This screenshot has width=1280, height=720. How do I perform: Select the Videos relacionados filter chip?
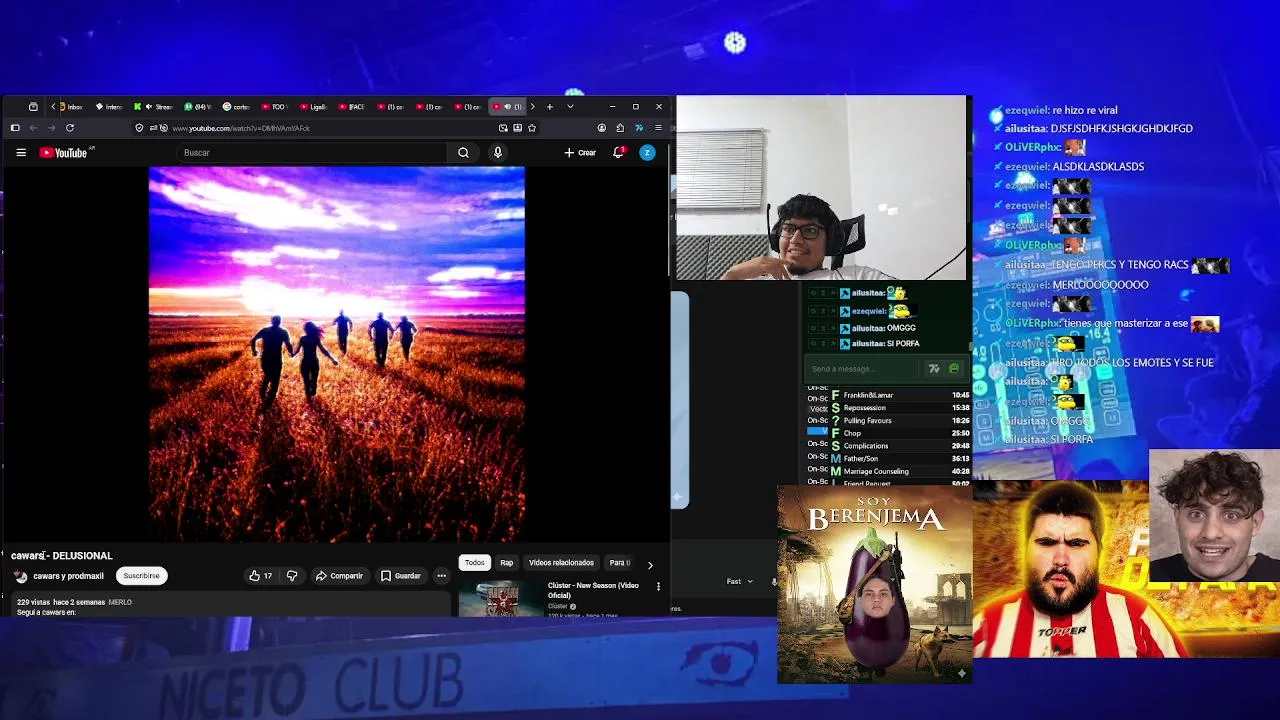(561, 563)
